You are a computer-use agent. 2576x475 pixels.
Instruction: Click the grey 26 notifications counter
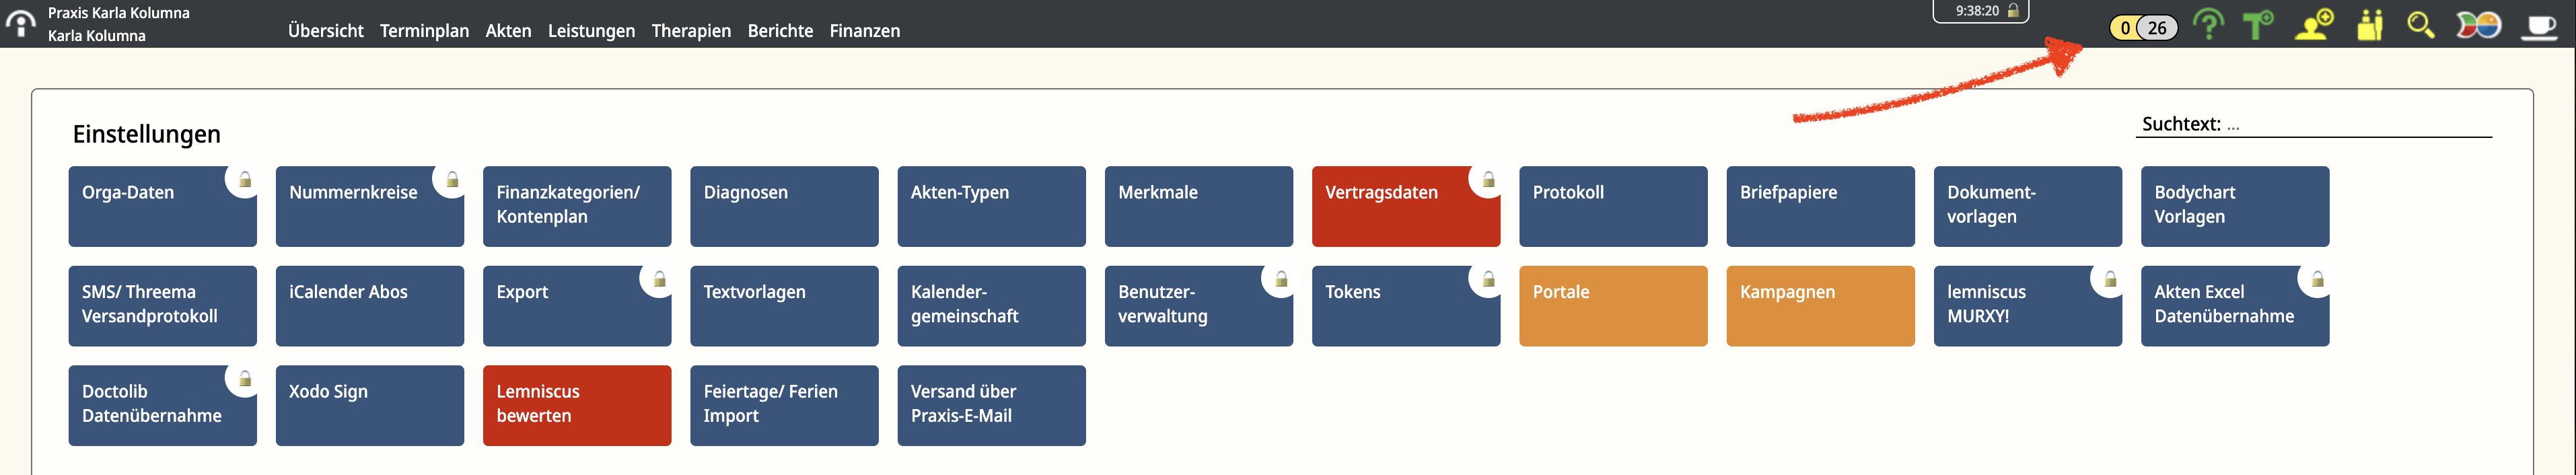tap(2157, 28)
